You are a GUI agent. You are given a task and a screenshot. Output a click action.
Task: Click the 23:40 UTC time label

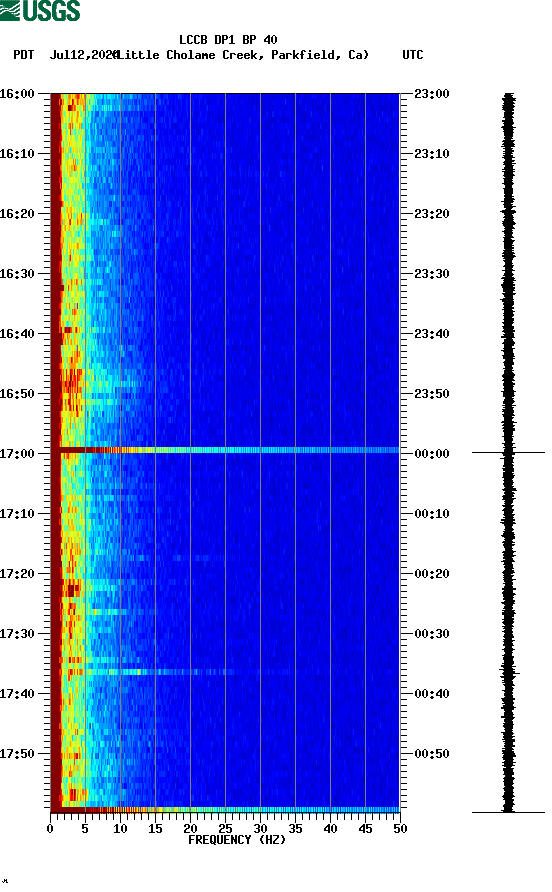click(x=432, y=333)
